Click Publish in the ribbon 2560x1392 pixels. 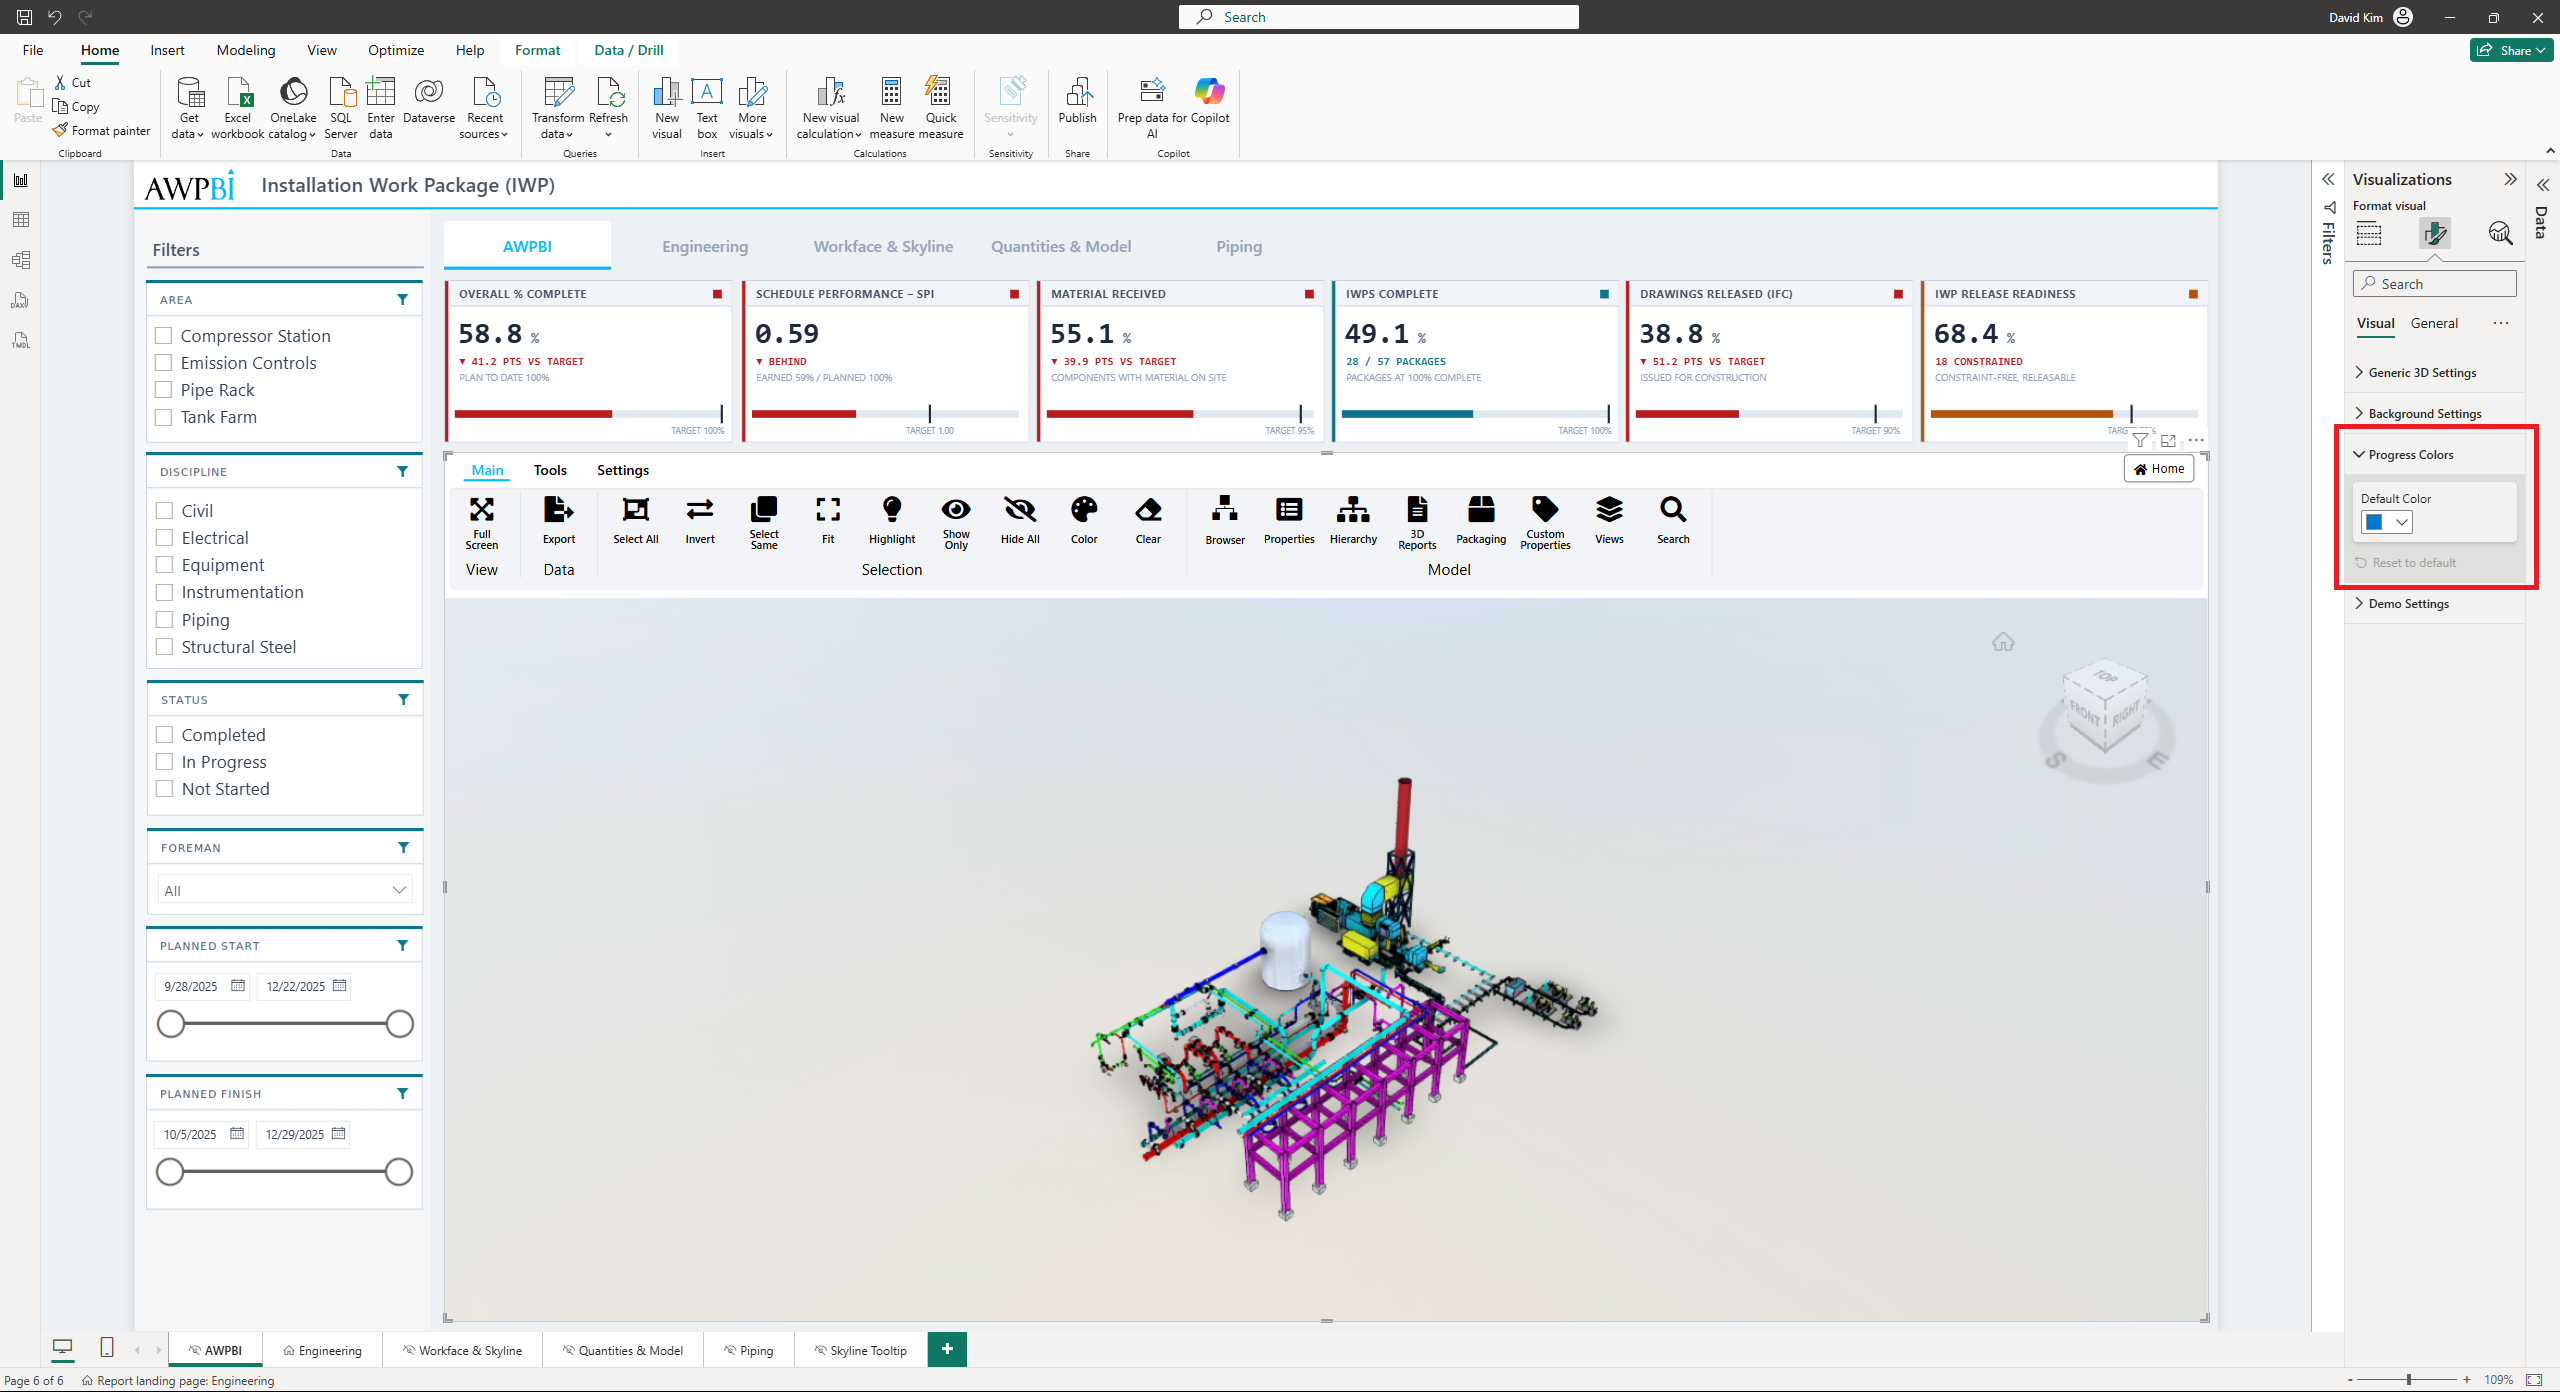click(x=1077, y=101)
